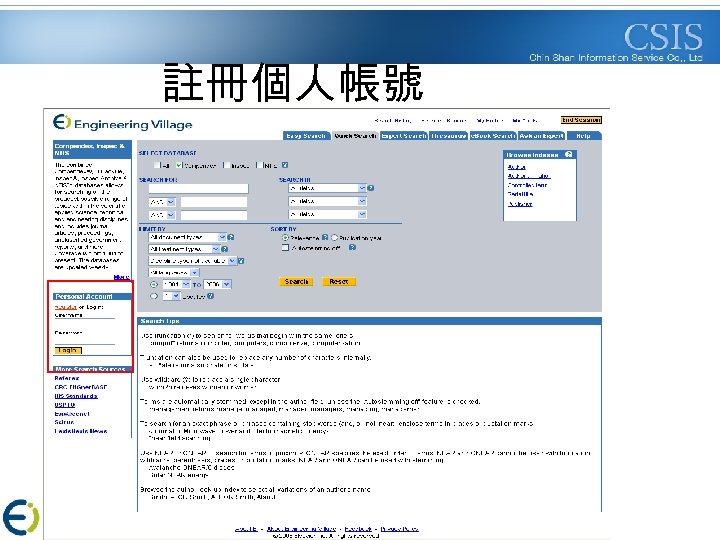720x540 pixels.
Task: Enable the Autostemming off checkbox
Action: coord(285,248)
